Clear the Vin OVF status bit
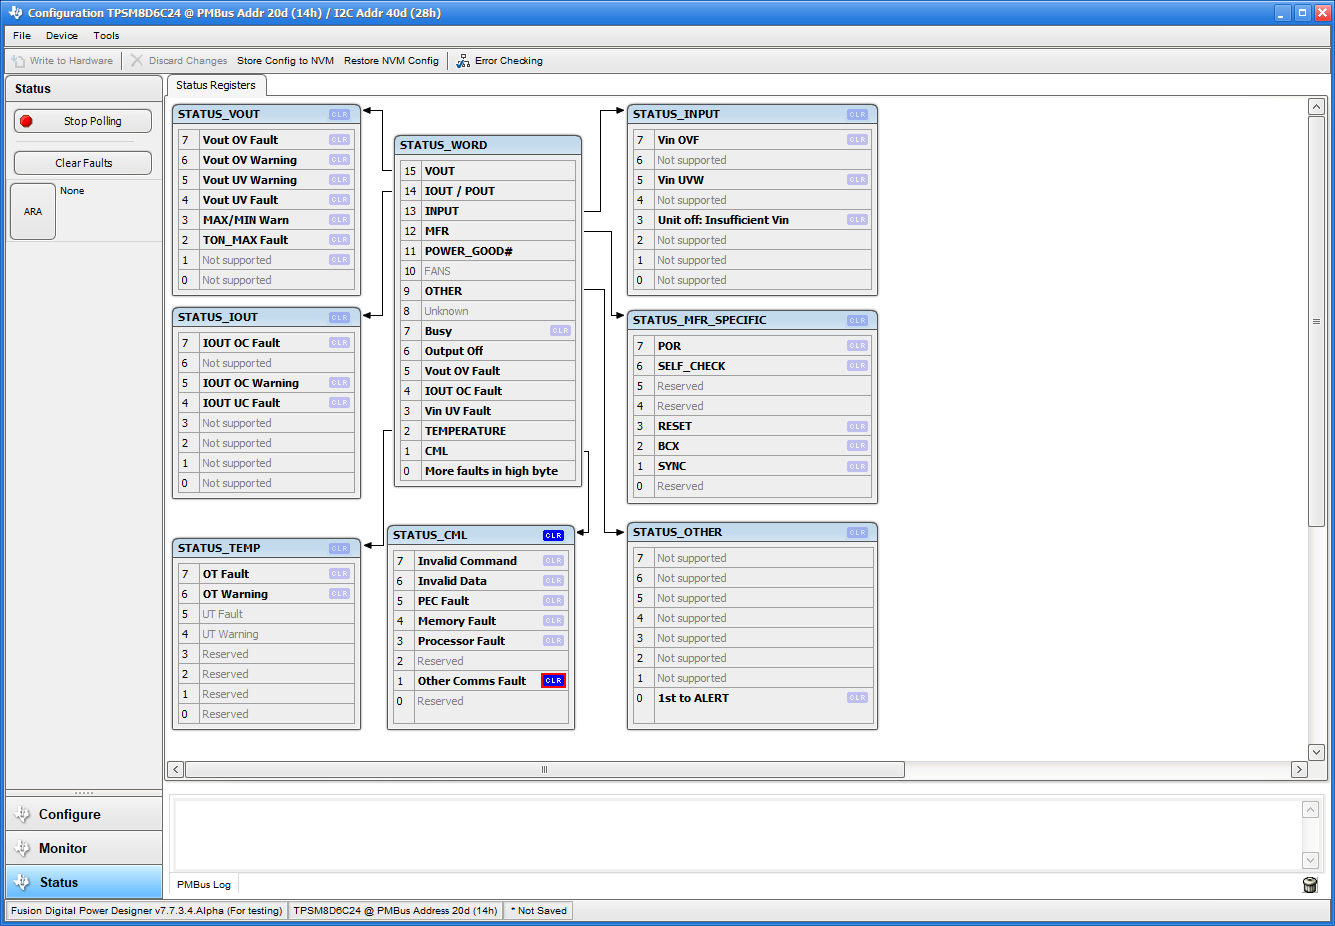The image size is (1335, 926). [857, 140]
